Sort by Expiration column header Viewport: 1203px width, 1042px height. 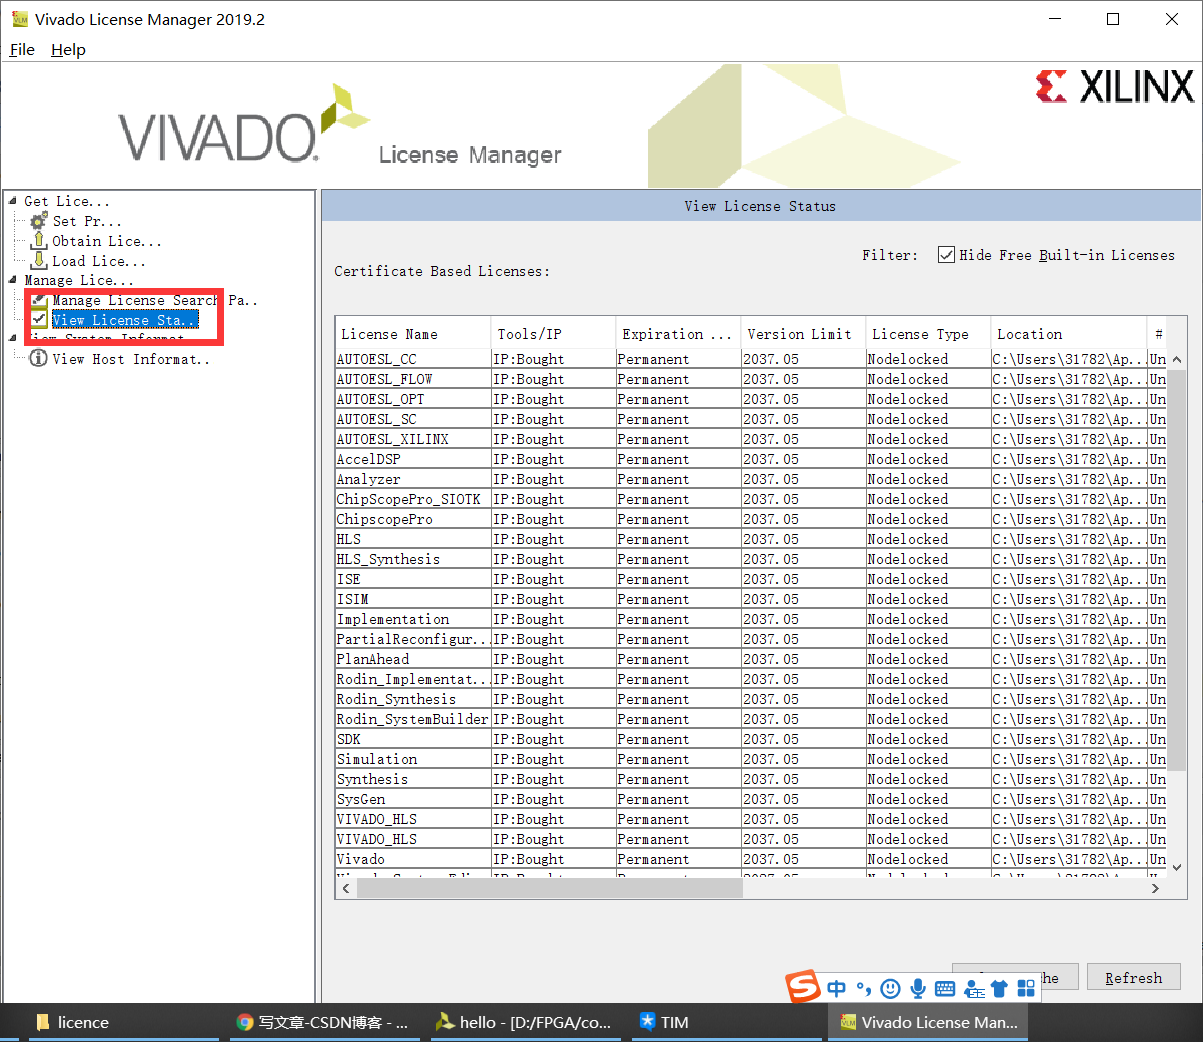pyautogui.click(x=678, y=334)
